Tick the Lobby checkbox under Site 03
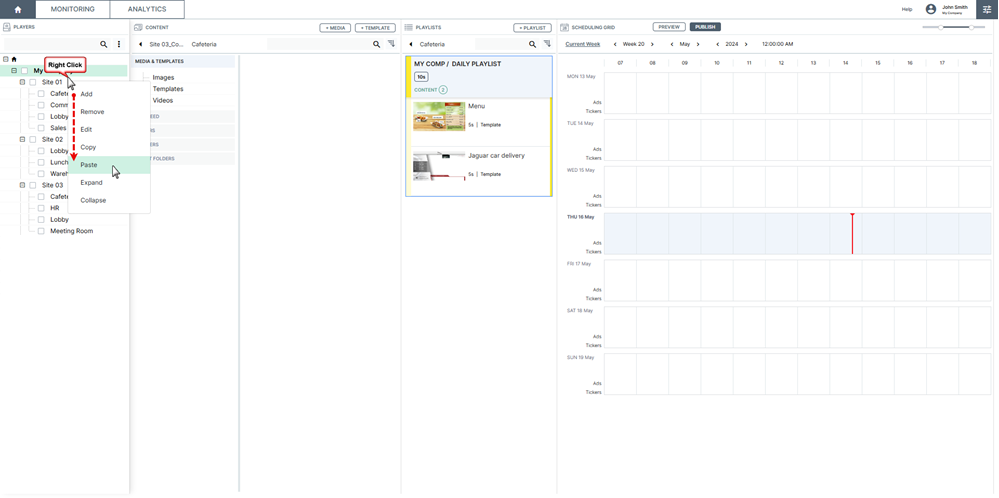Screen dimensions: 999x498 tap(41, 220)
